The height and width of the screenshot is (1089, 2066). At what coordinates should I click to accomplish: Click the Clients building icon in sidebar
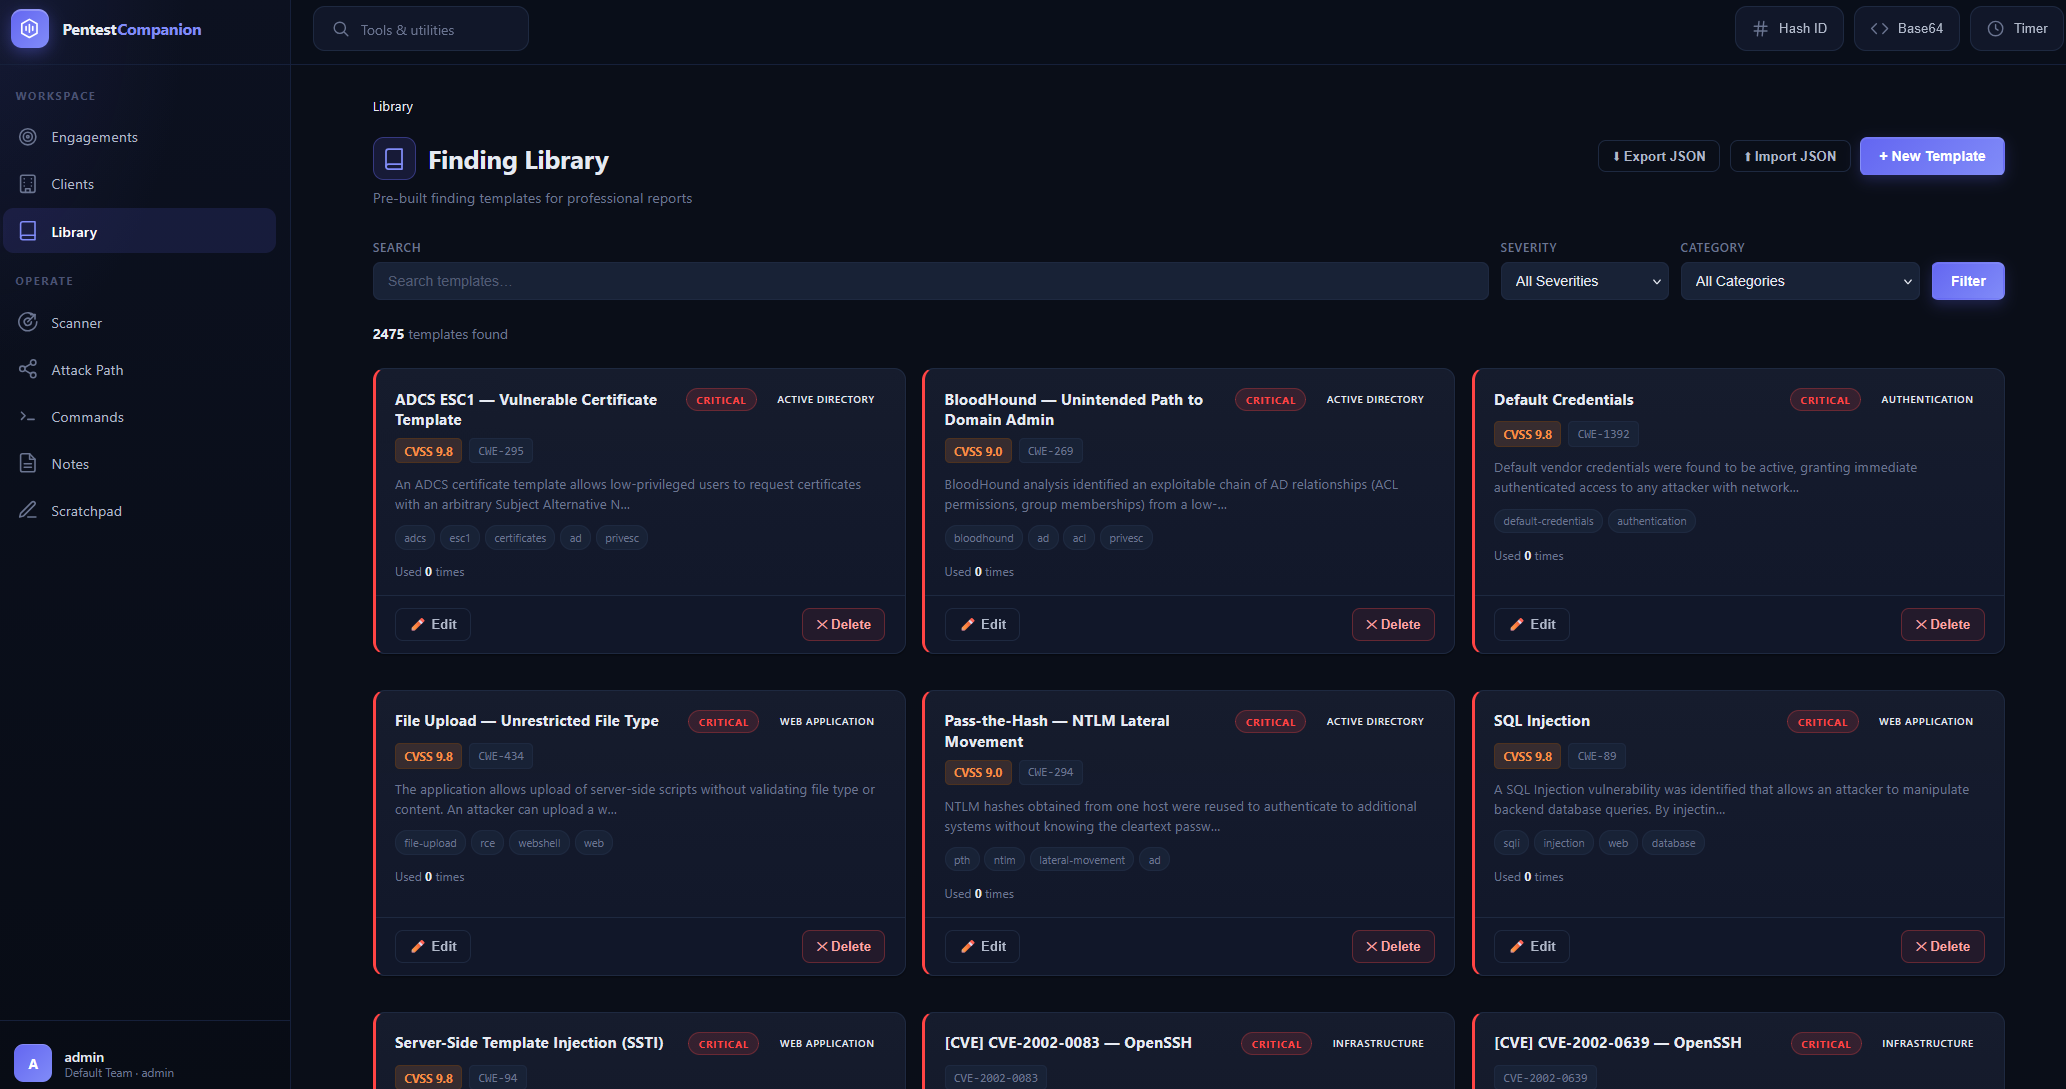pyautogui.click(x=28, y=184)
